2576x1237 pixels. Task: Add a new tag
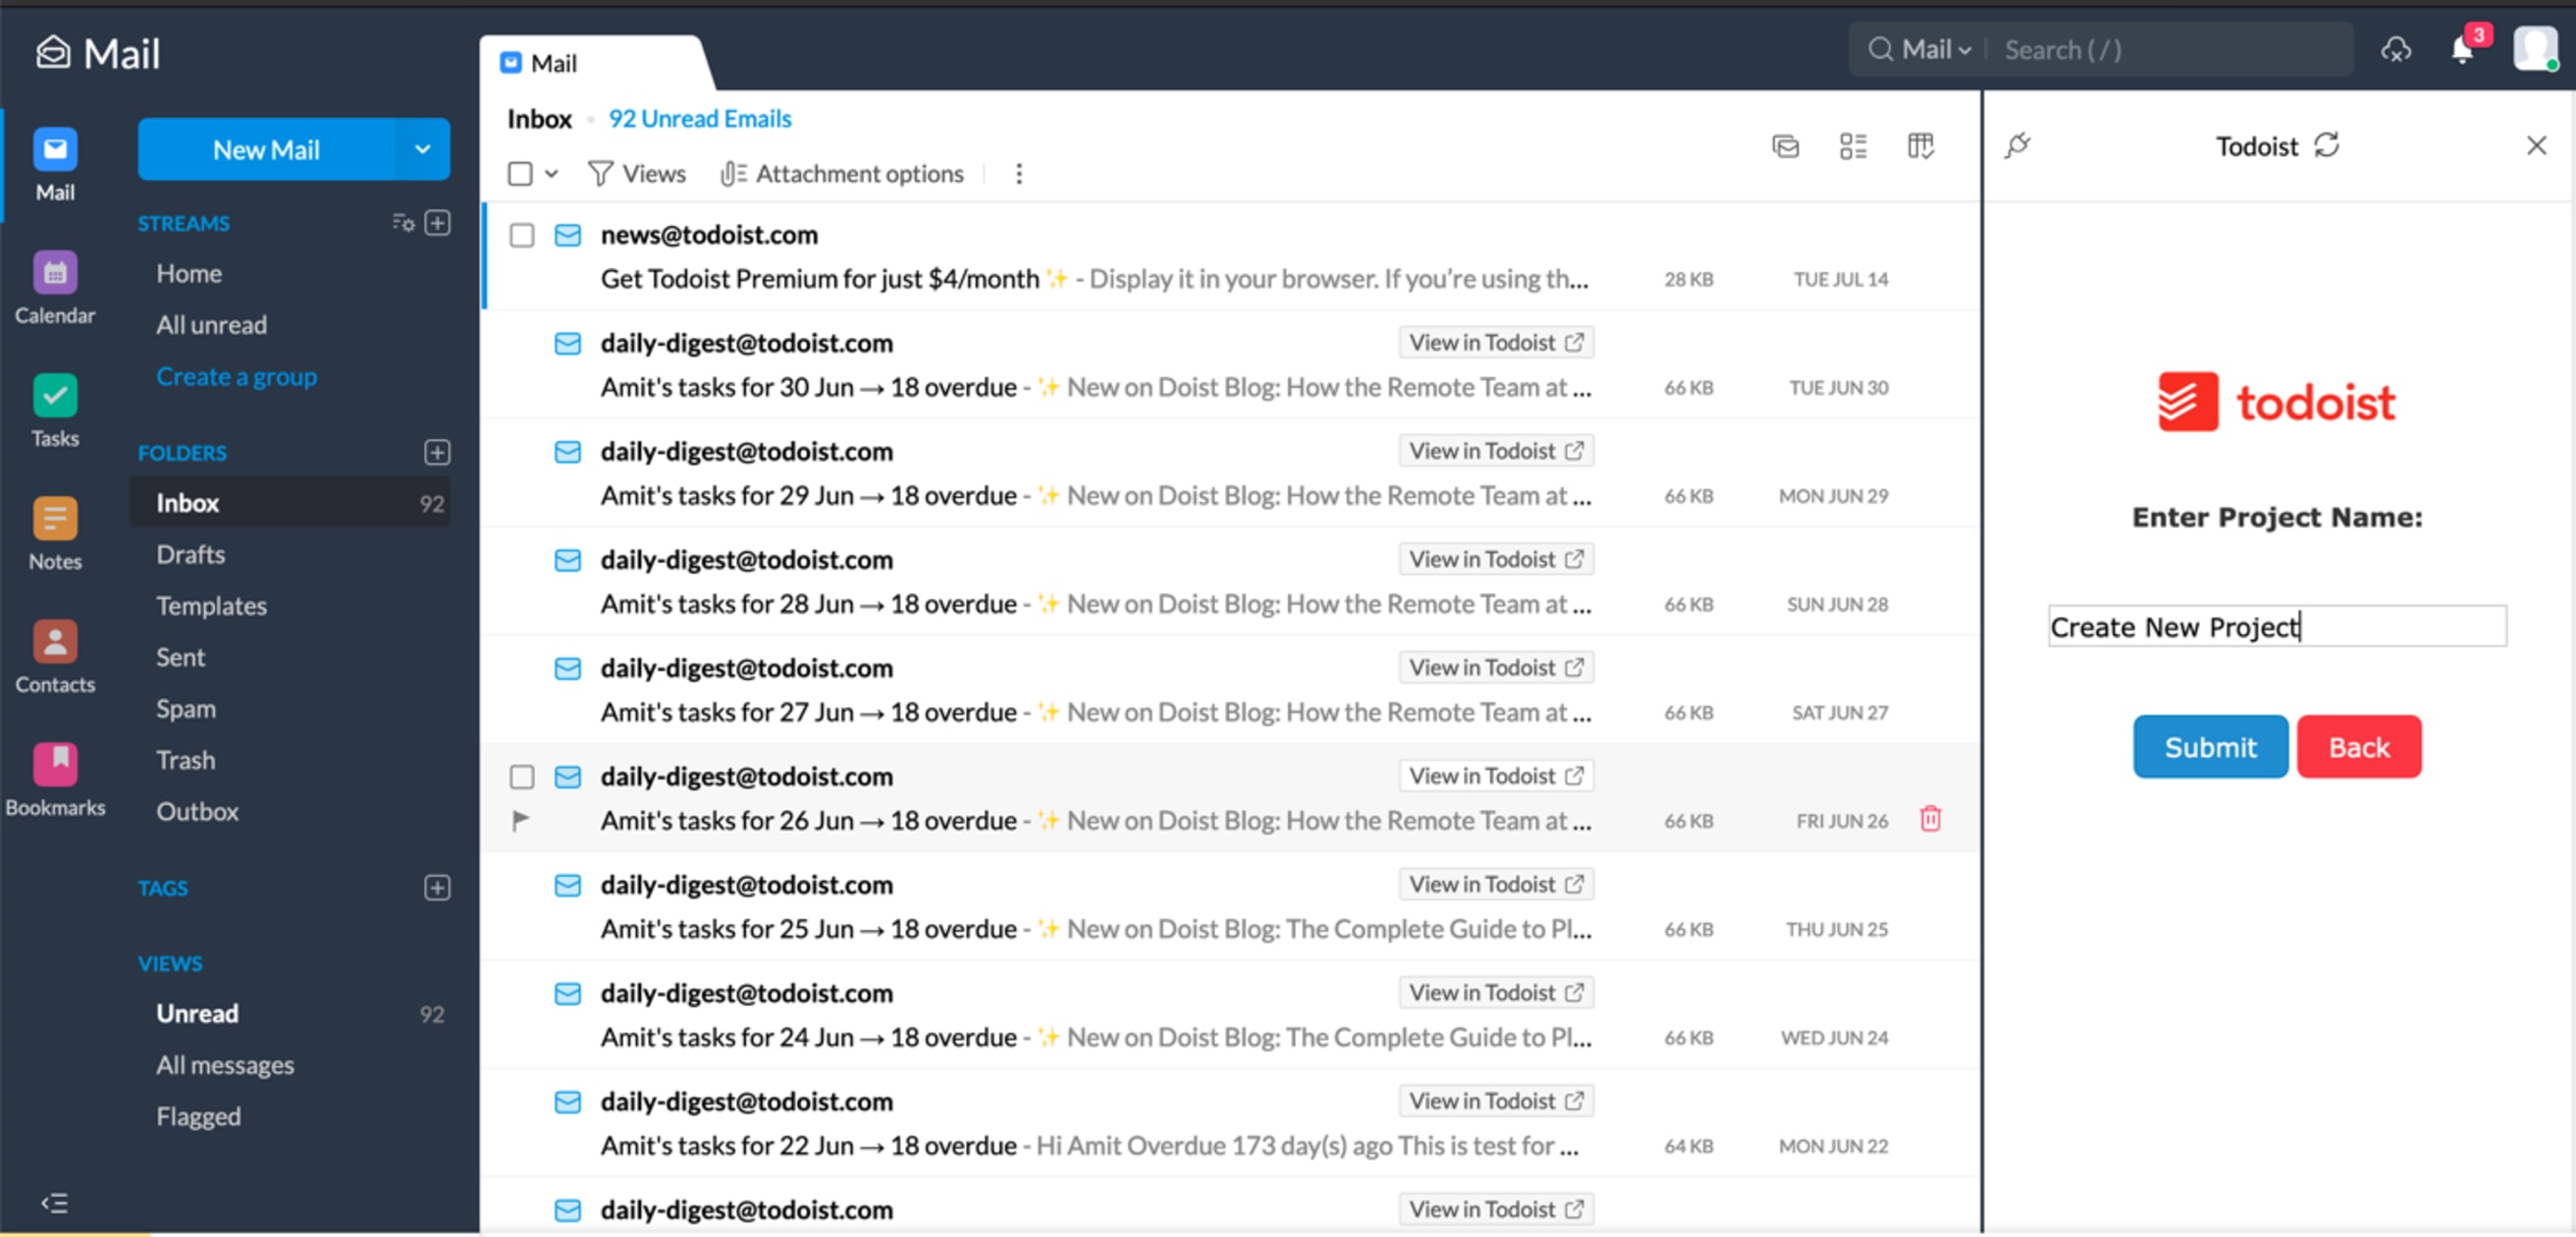[437, 887]
